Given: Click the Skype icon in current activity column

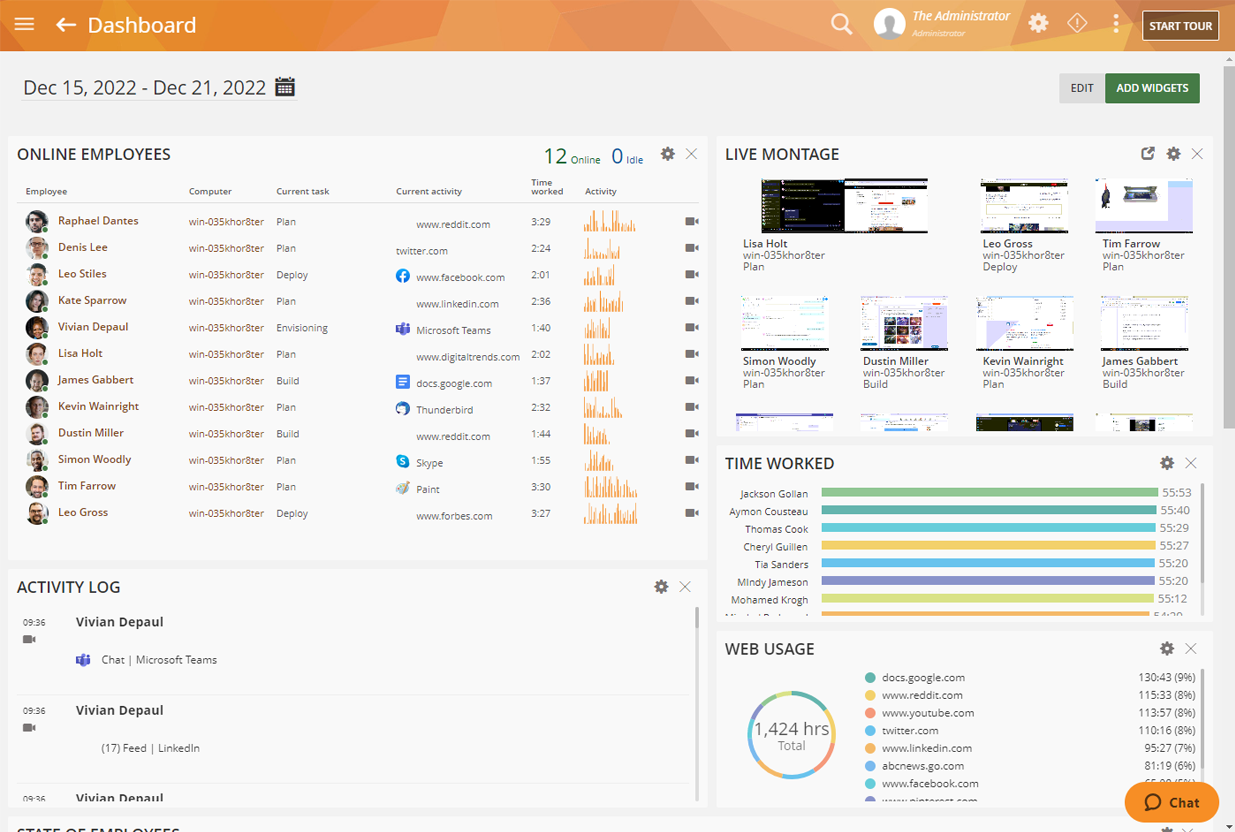Looking at the screenshot, I should (402, 462).
